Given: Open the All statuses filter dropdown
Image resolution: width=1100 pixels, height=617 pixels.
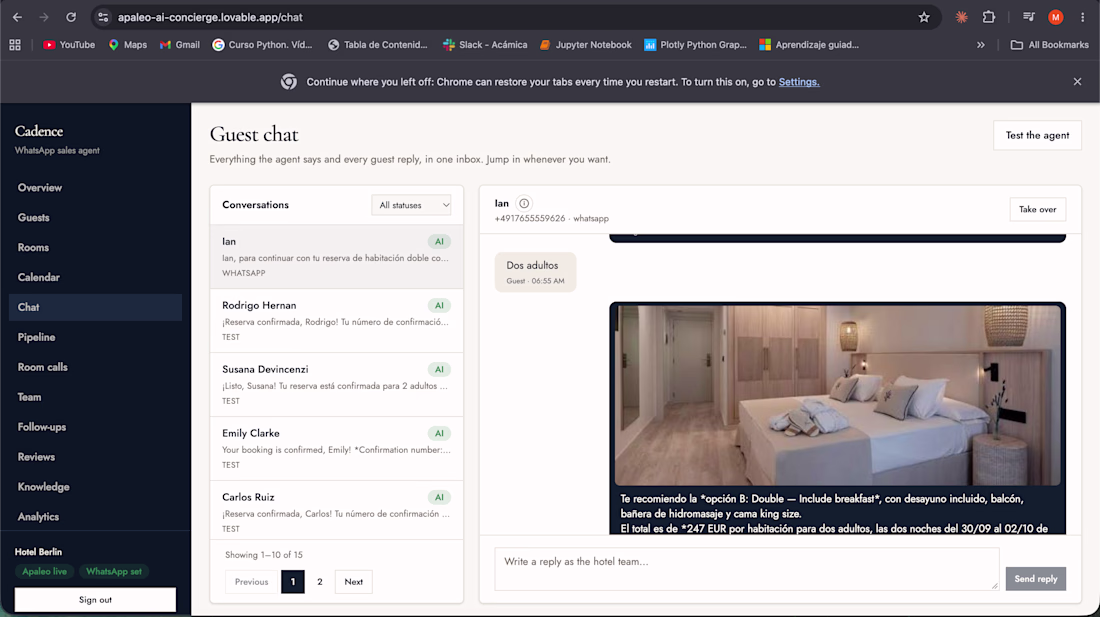Looking at the screenshot, I should [411, 205].
